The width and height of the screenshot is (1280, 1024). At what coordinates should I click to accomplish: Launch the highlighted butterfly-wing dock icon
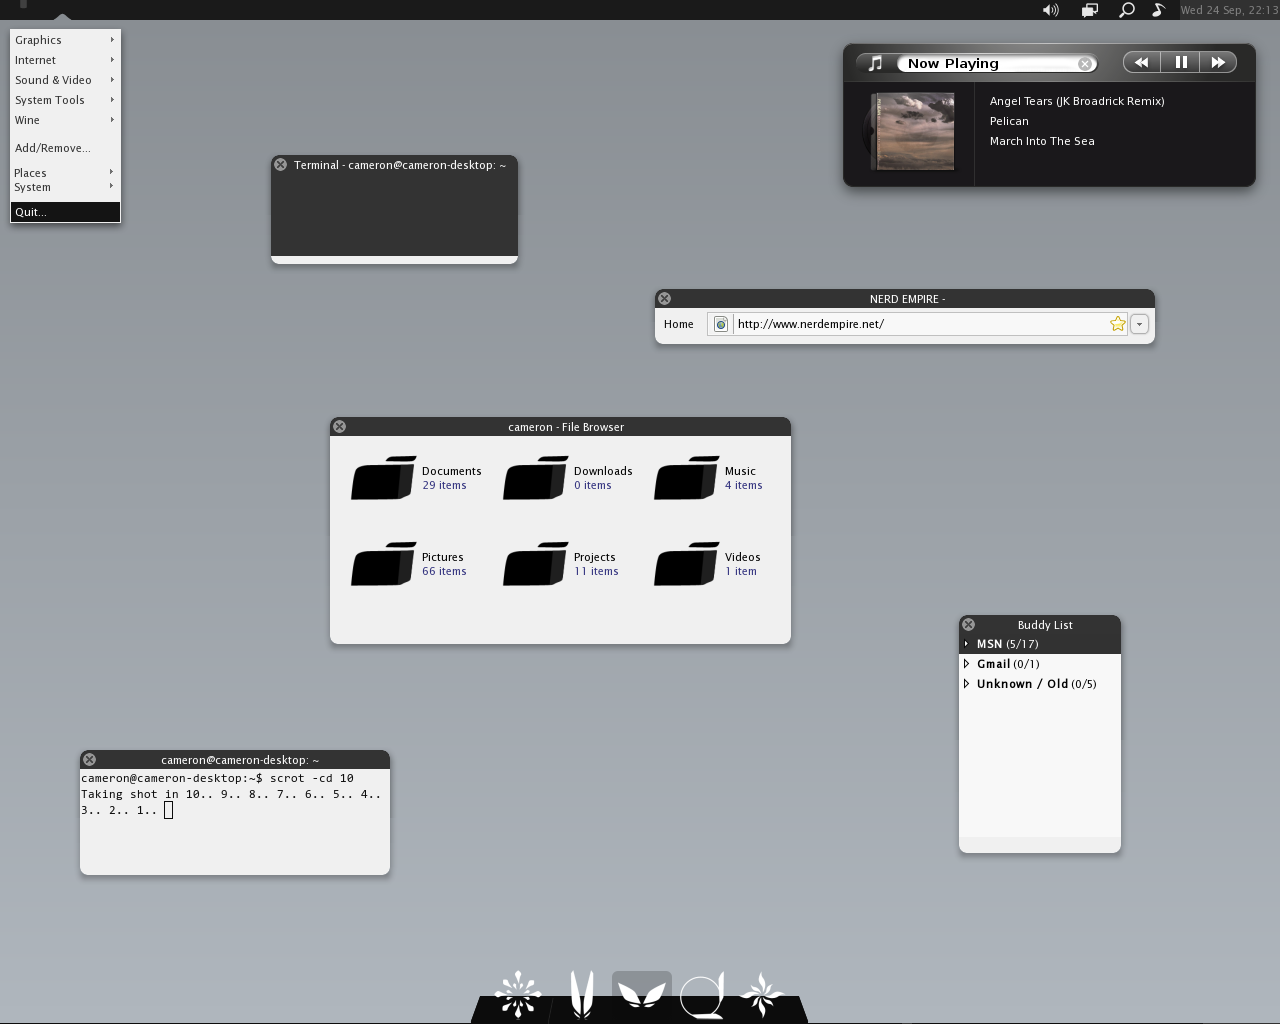[x=641, y=995]
